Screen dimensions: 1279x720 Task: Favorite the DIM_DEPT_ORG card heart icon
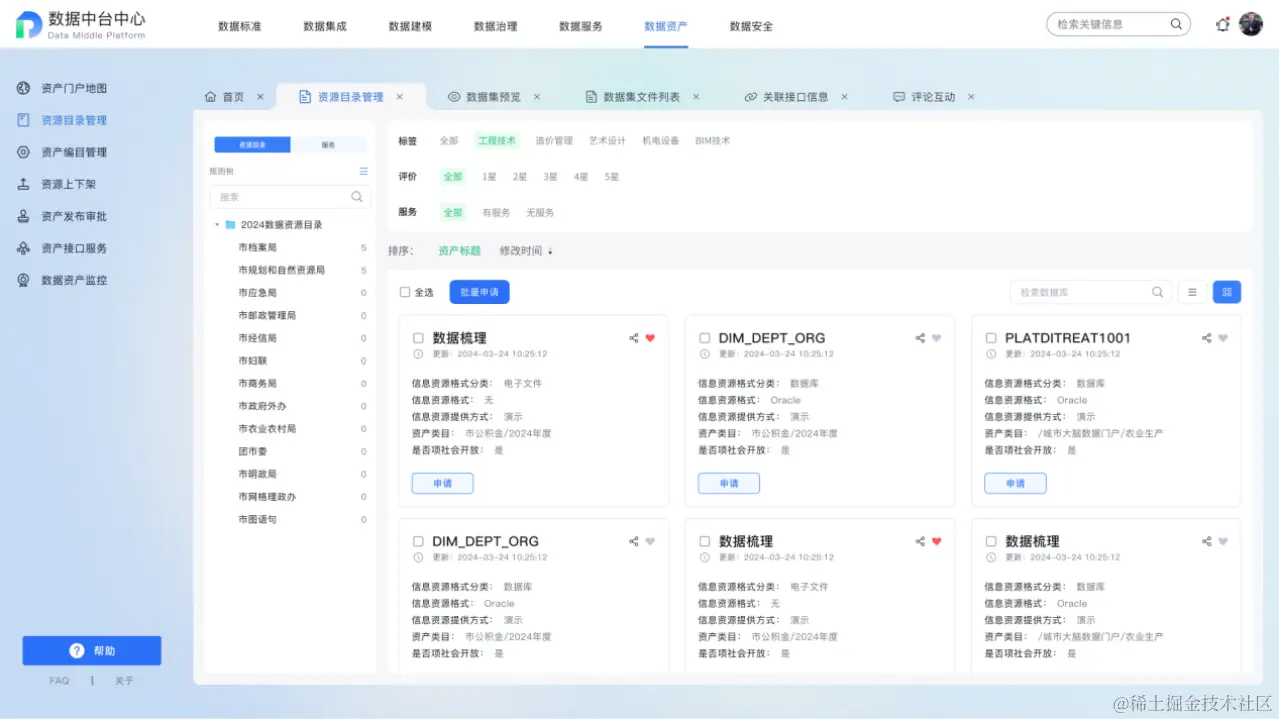coord(938,338)
